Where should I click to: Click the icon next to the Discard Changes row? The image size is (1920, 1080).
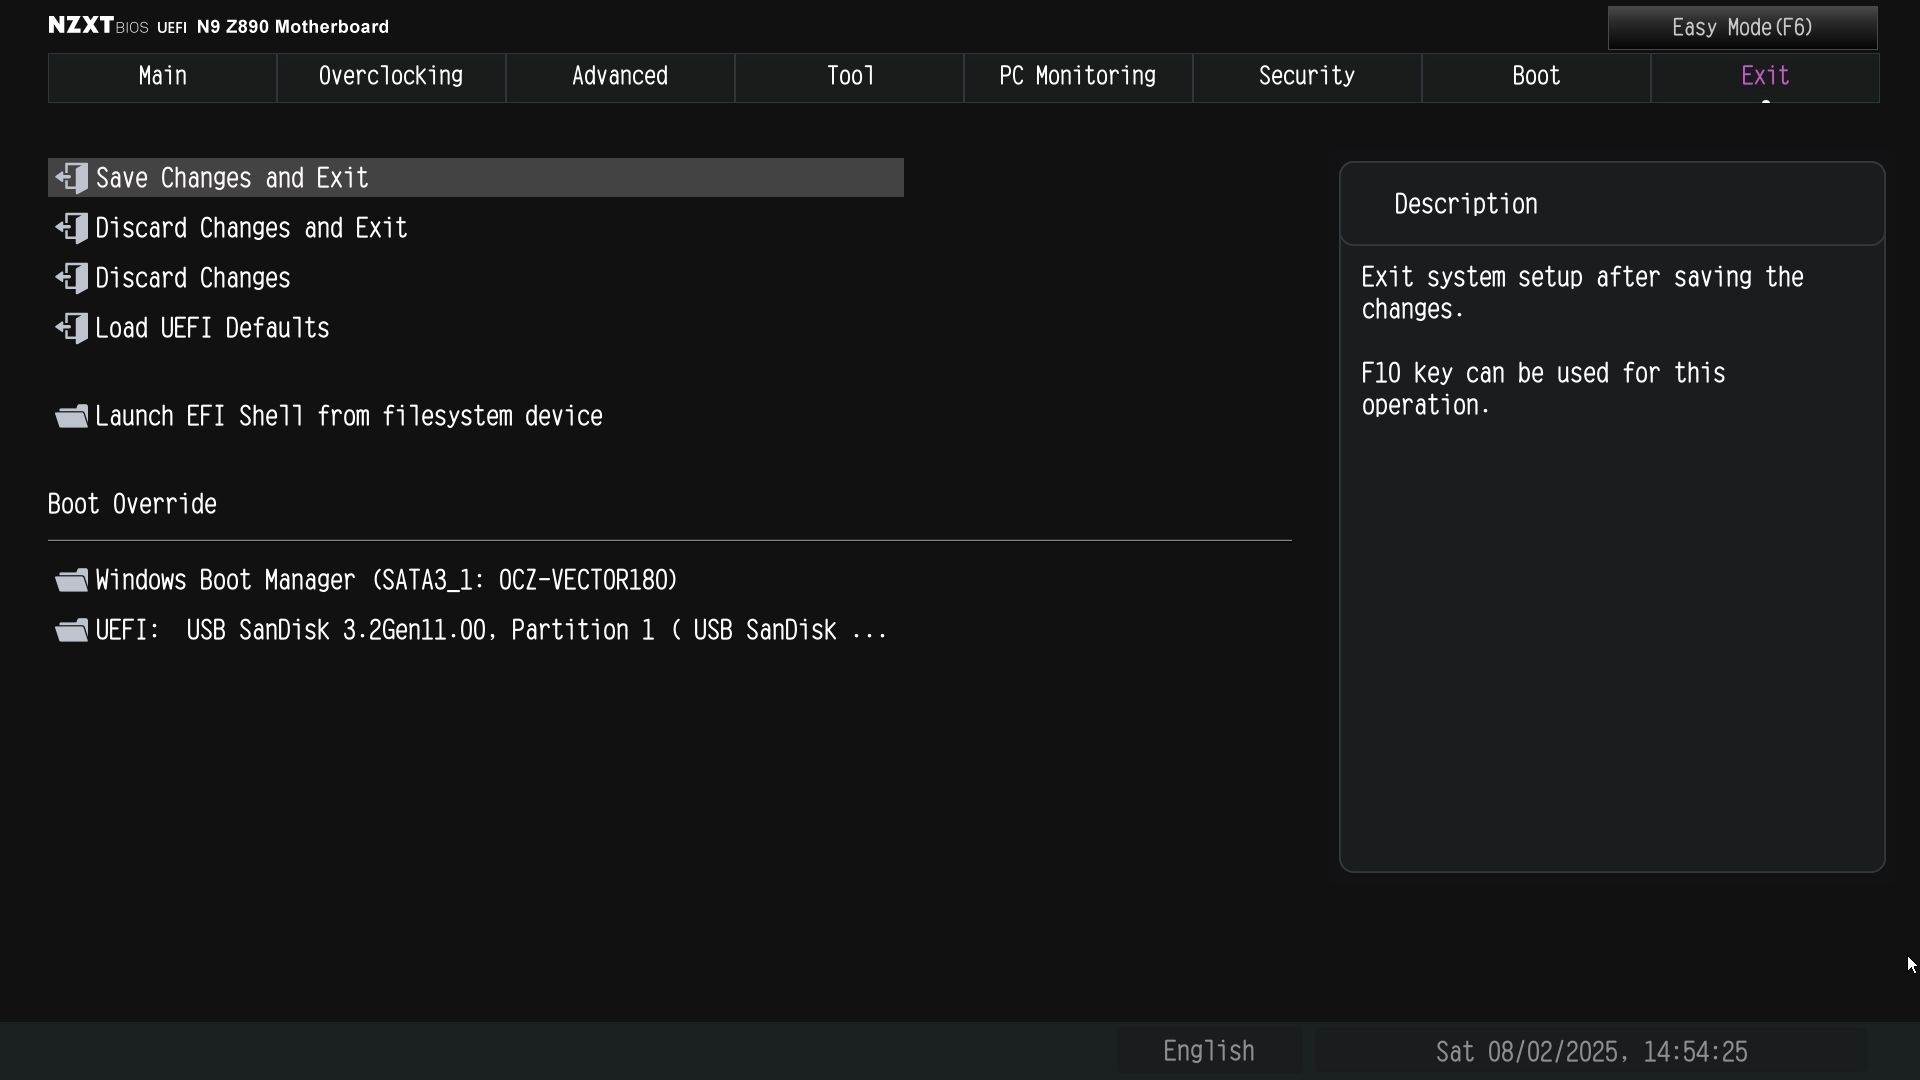point(72,278)
